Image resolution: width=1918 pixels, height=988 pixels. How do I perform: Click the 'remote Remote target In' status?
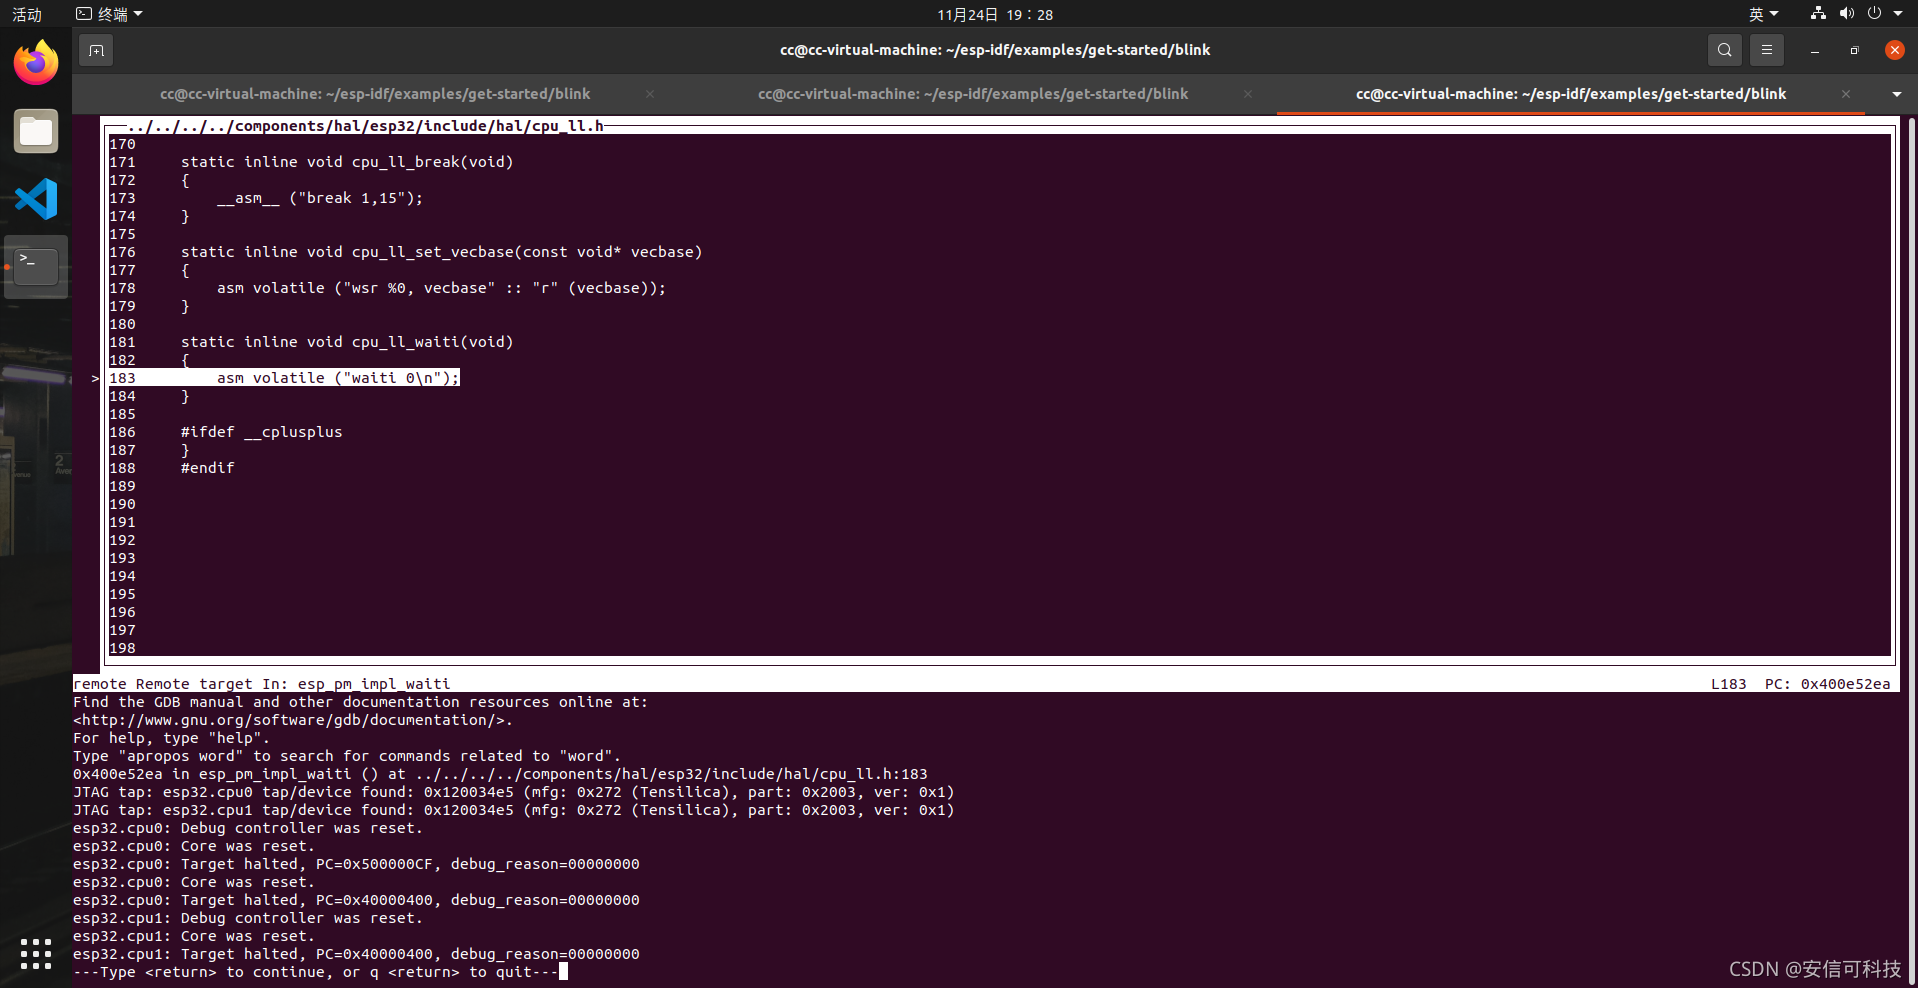pyautogui.click(x=261, y=684)
